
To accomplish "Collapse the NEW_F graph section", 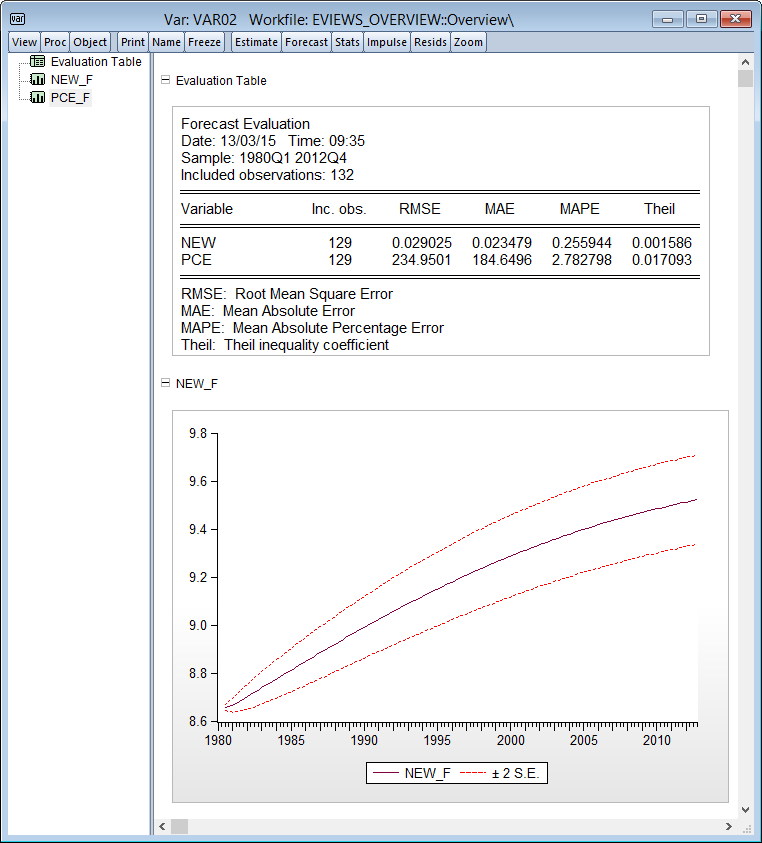I will pyautogui.click(x=165, y=383).
